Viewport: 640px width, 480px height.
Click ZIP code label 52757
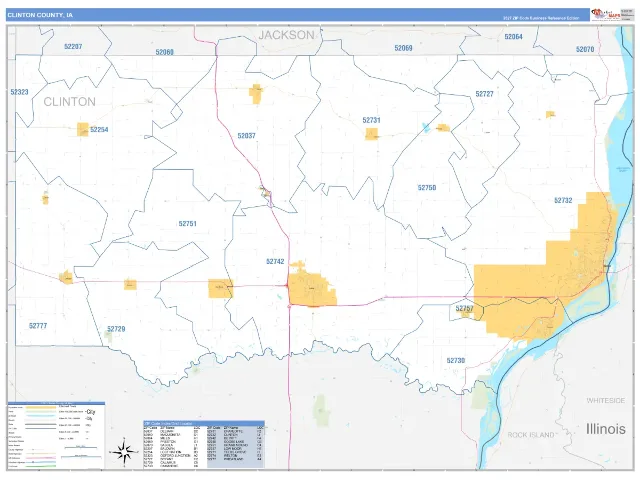[464, 308]
